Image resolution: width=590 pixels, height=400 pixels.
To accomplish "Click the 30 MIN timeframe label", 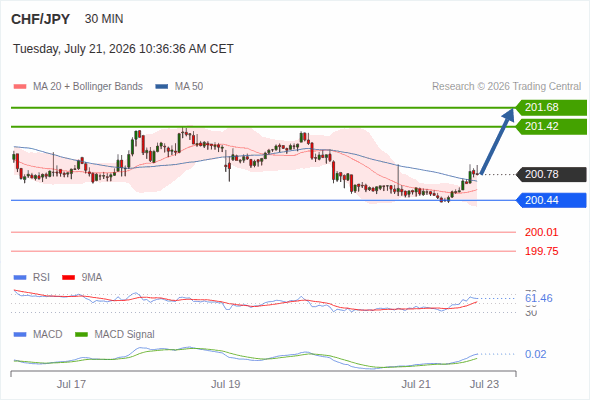I will (x=104, y=19).
